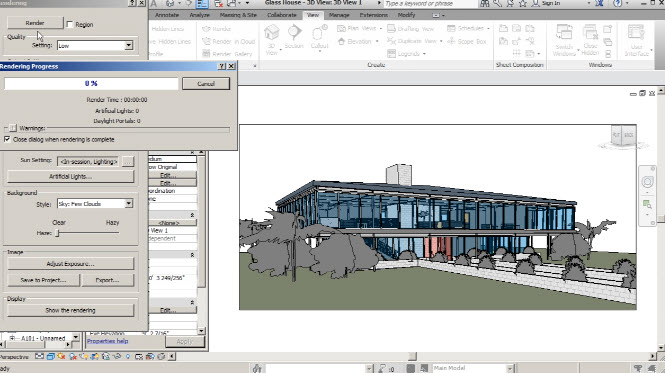Uncheck Close dialog when rendering is complete
Image resolution: width=665 pixels, height=373 pixels.
coord(7,139)
